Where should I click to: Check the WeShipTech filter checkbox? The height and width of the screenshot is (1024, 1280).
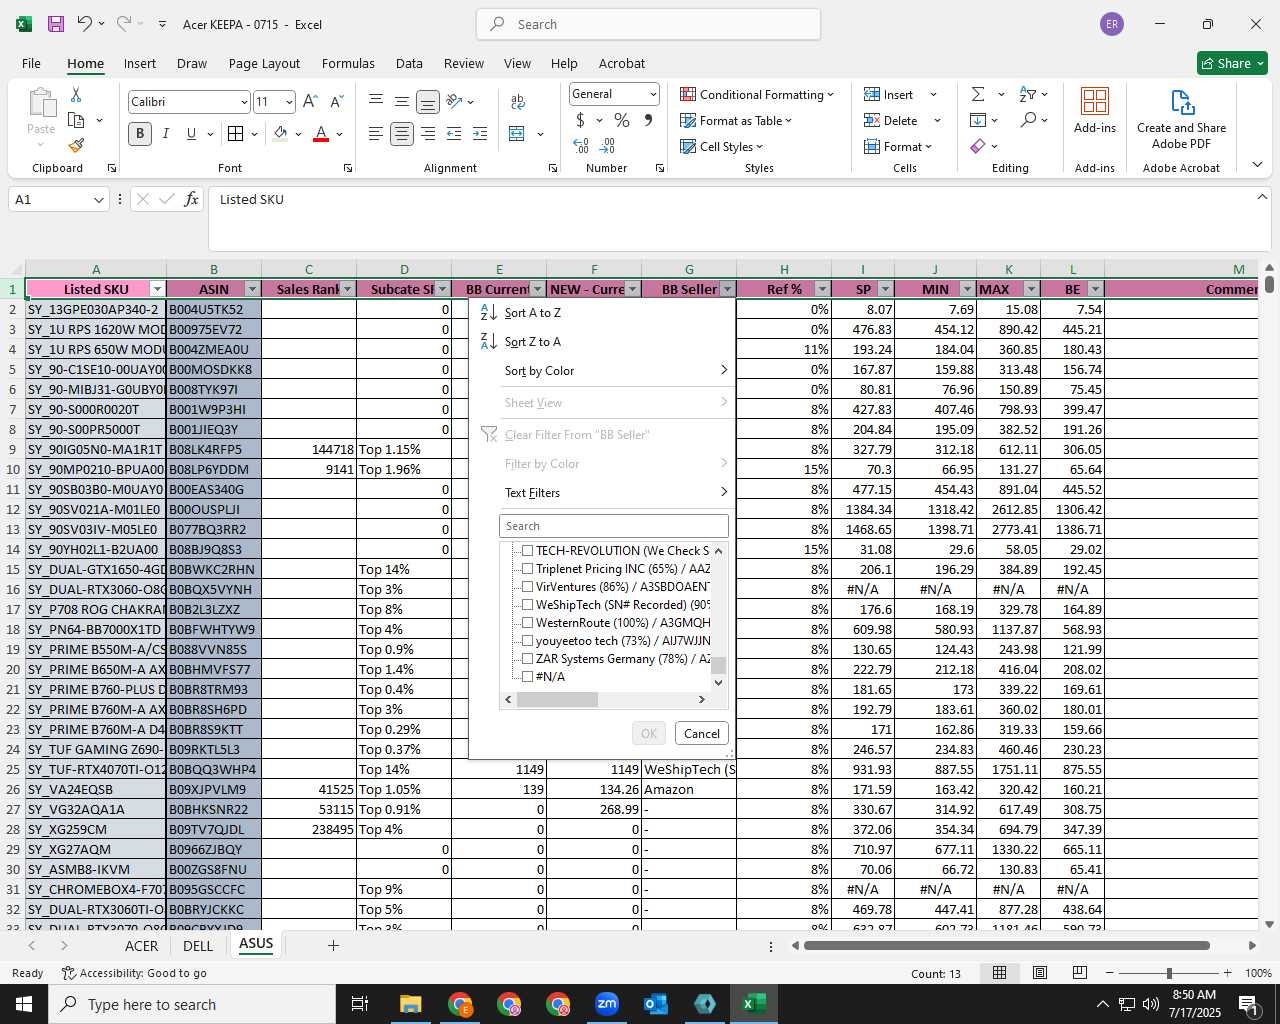click(x=528, y=605)
